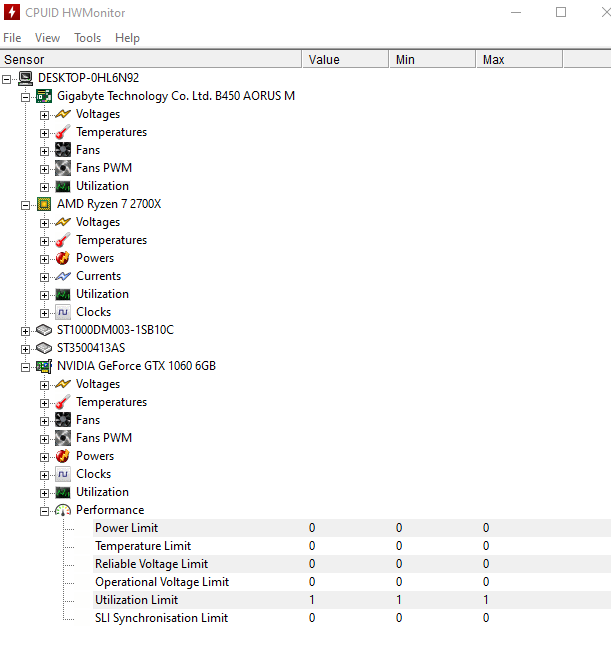The width and height of the screenshot is (611, 658).
Task: Click the GTX 1060 Fans PWM icon
Action: tap(63, 438)
